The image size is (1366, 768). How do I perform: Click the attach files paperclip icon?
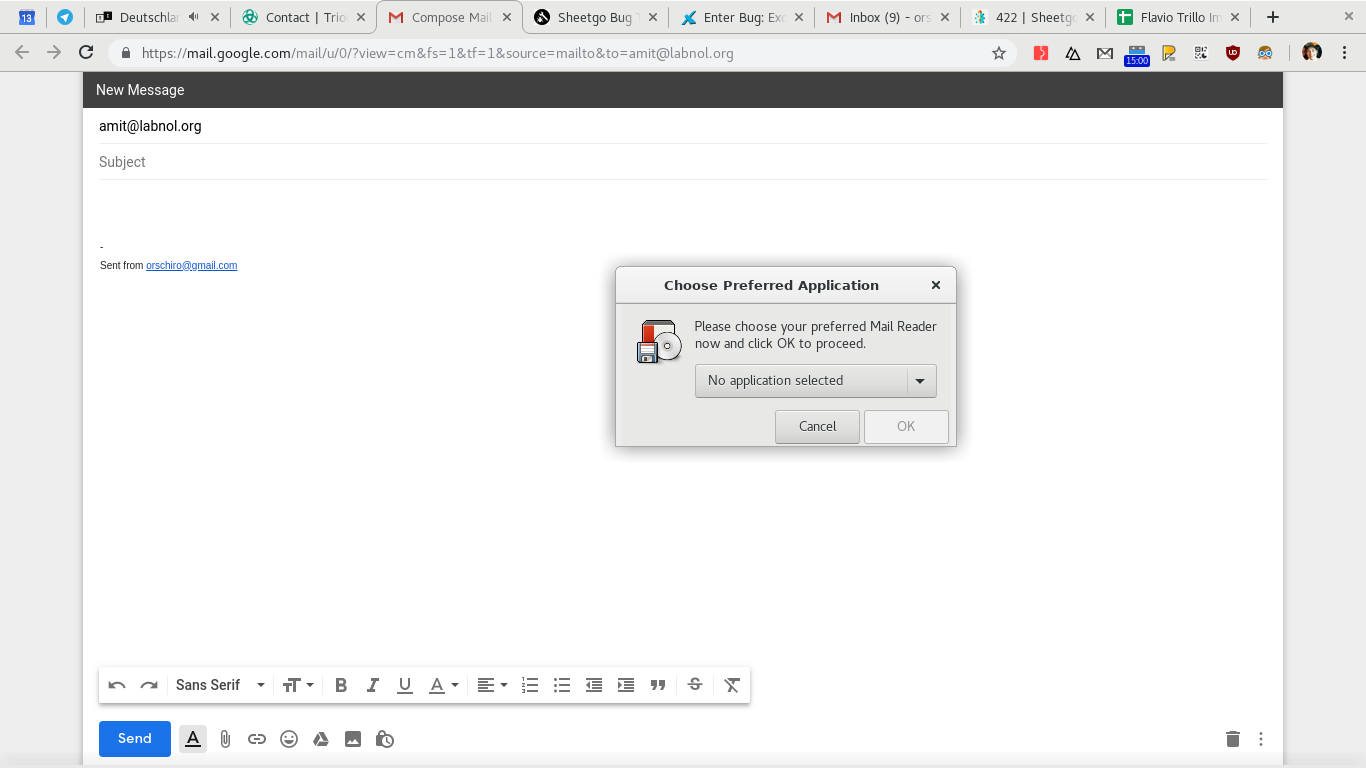(x=225, y=739)
